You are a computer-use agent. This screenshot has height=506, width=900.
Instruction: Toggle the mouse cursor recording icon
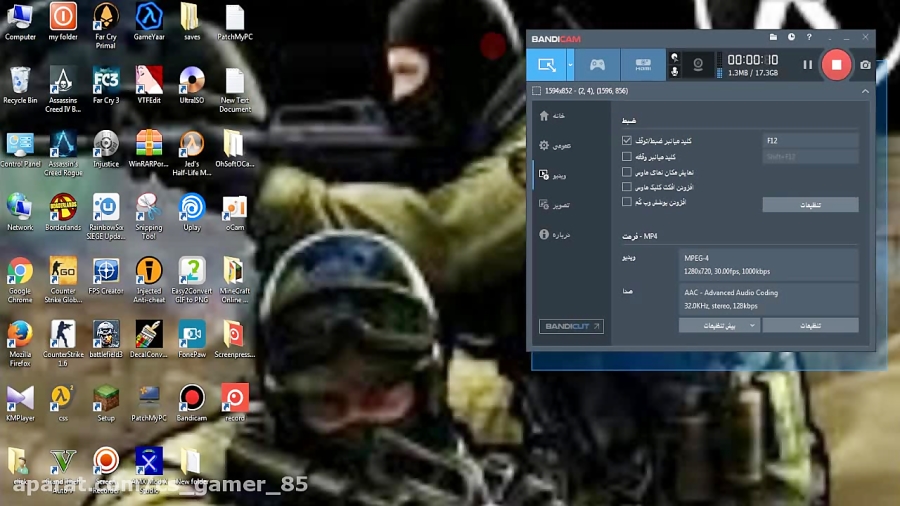pyautogui.click(x=674, y=57)
